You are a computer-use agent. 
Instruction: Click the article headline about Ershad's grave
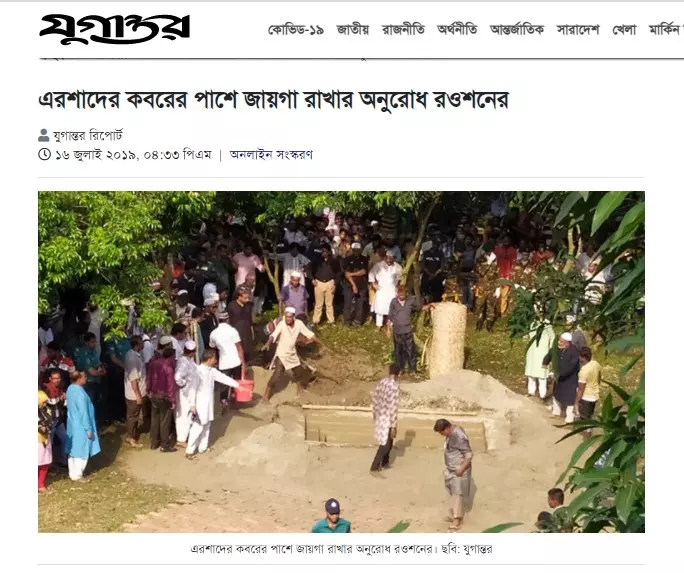(x=274, y=100)
